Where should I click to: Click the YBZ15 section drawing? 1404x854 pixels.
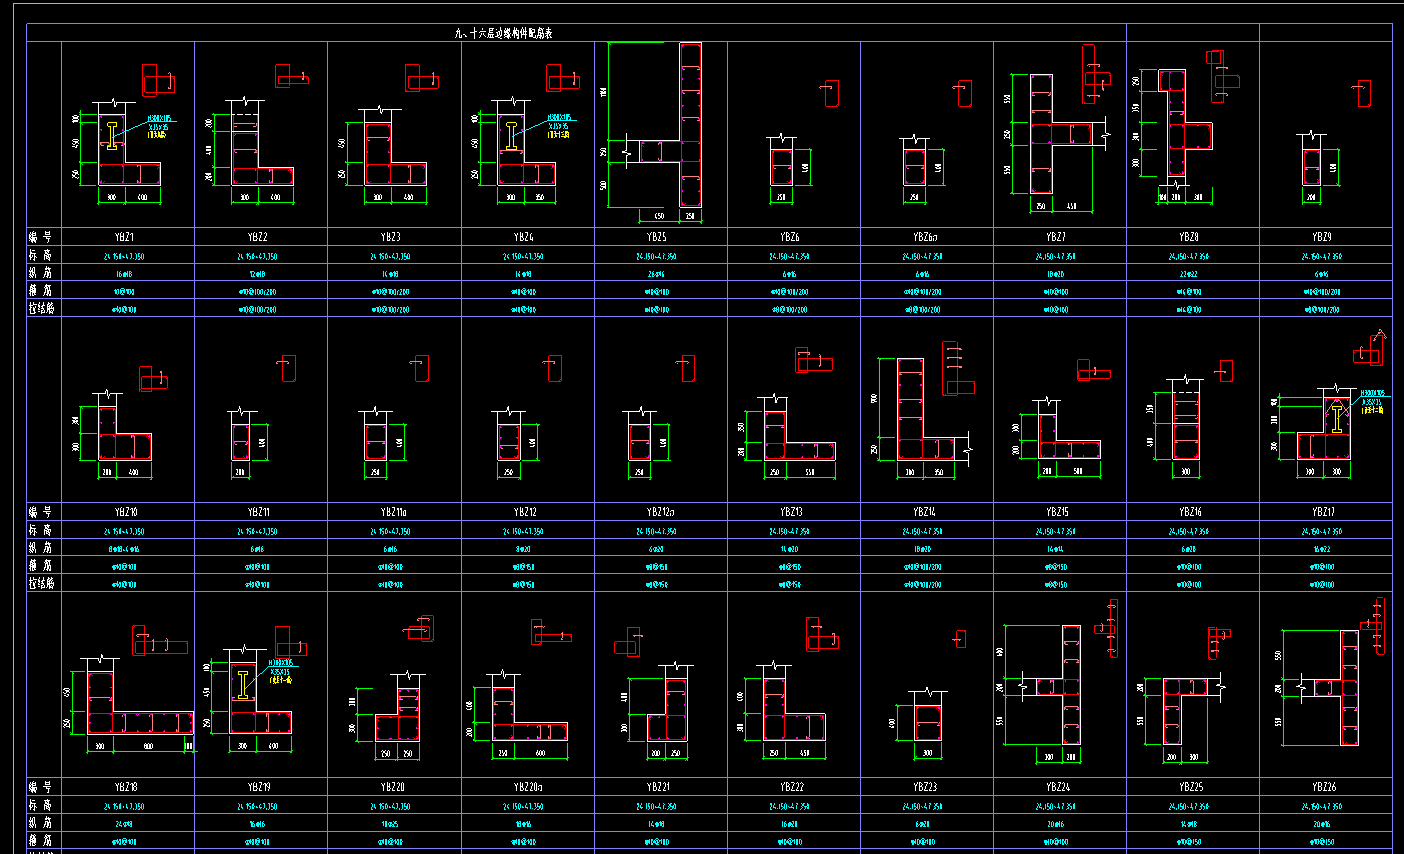1068,437
